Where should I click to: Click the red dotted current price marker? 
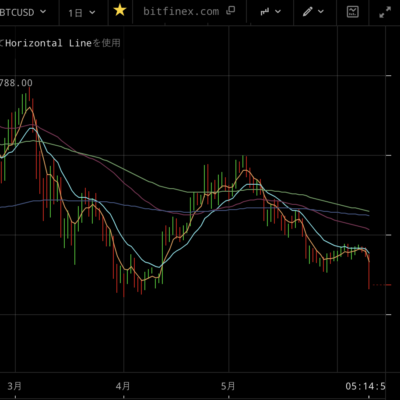pos(382,285)
